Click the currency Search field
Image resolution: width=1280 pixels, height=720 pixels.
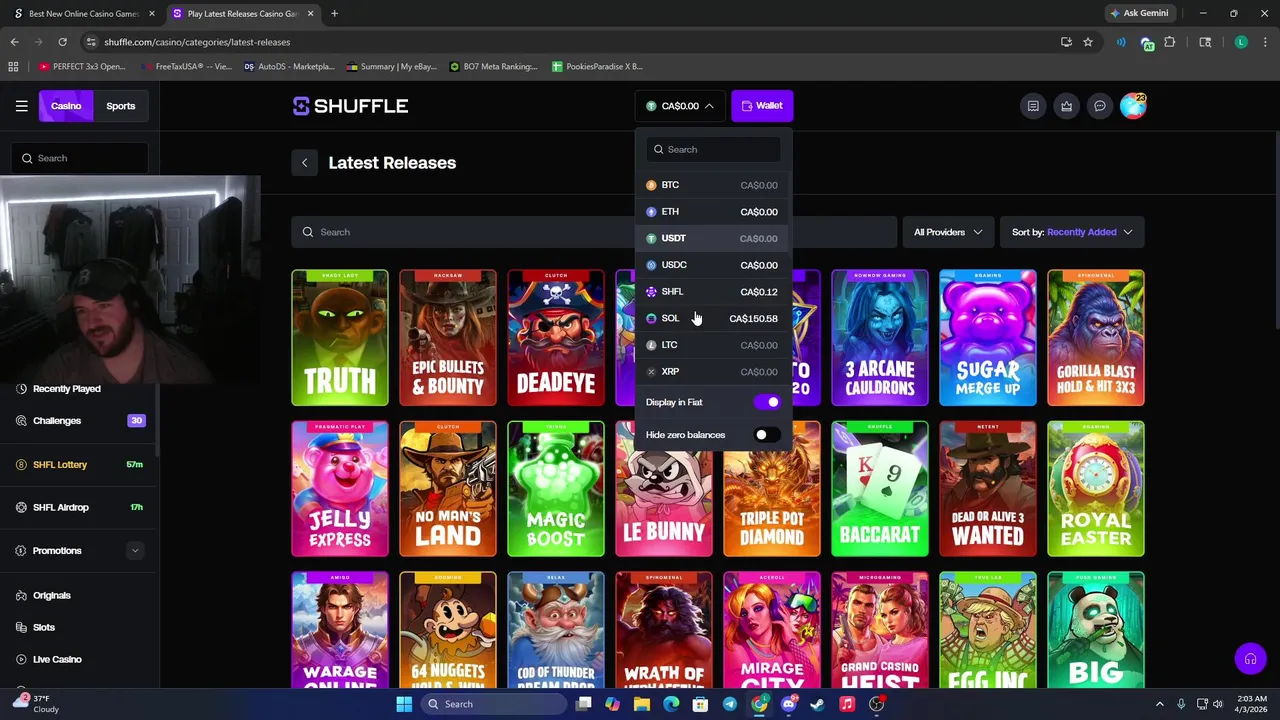713,149
